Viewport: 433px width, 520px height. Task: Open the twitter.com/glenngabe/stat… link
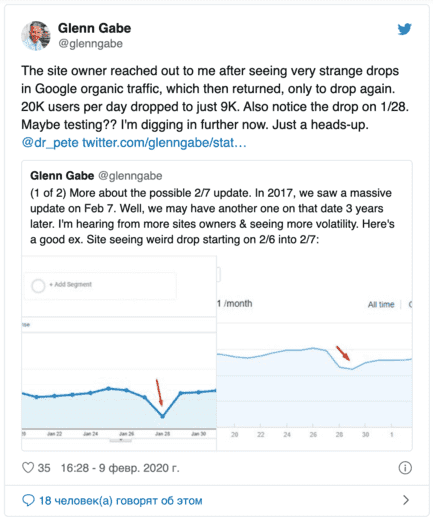[x=164, y=143]
